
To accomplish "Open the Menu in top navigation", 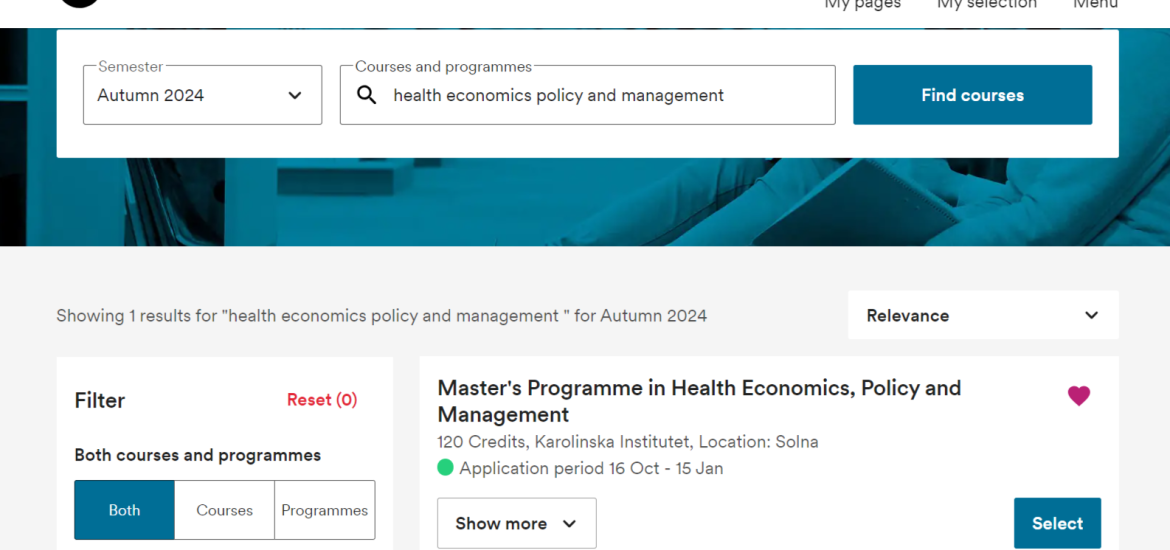I will pyautogui.click(x=1095, y=4).
